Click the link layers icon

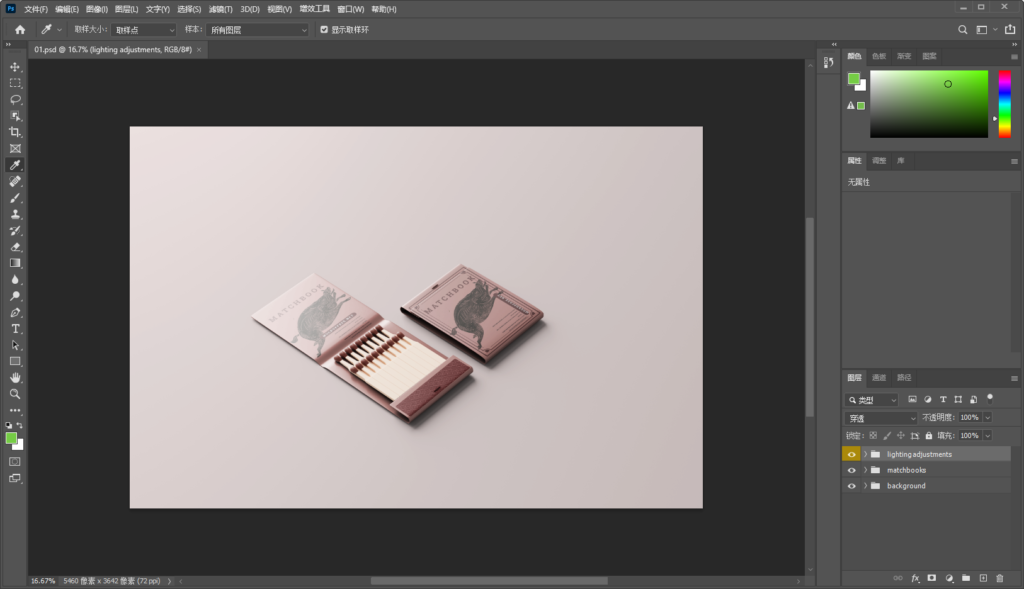pos(898,578)
